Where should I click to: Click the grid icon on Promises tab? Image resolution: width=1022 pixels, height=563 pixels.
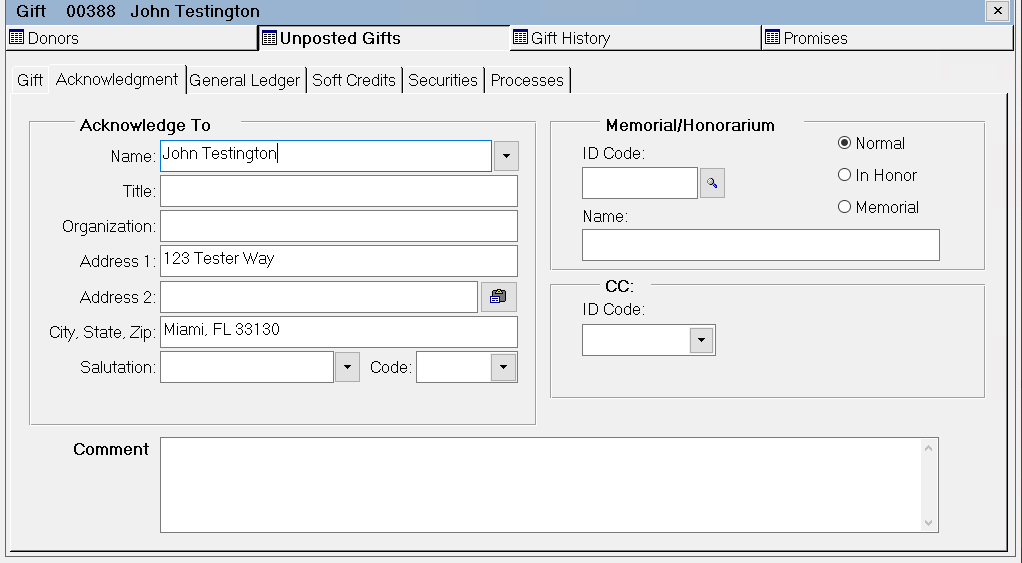coord(772,37)
